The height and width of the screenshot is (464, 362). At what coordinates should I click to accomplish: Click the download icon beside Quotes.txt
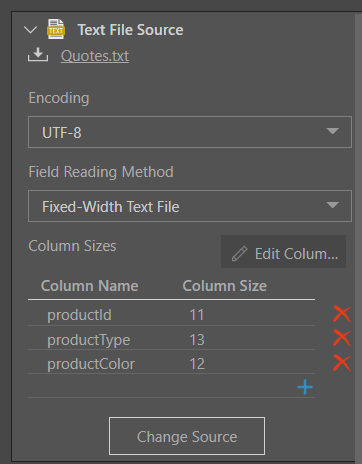pos(38,55)
